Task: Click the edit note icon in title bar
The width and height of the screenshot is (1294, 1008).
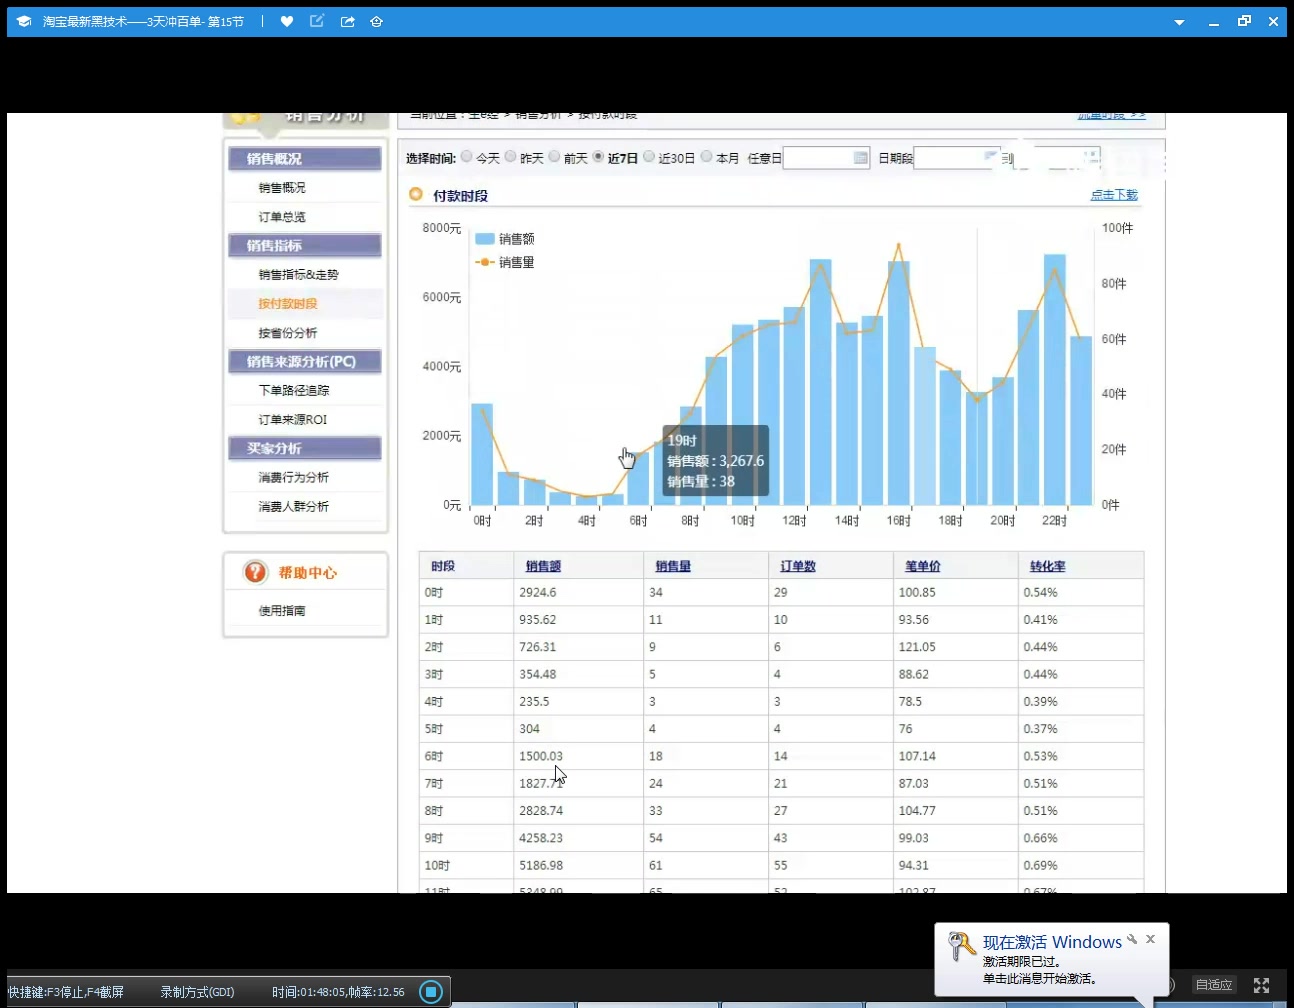Action: click(317, 21)
